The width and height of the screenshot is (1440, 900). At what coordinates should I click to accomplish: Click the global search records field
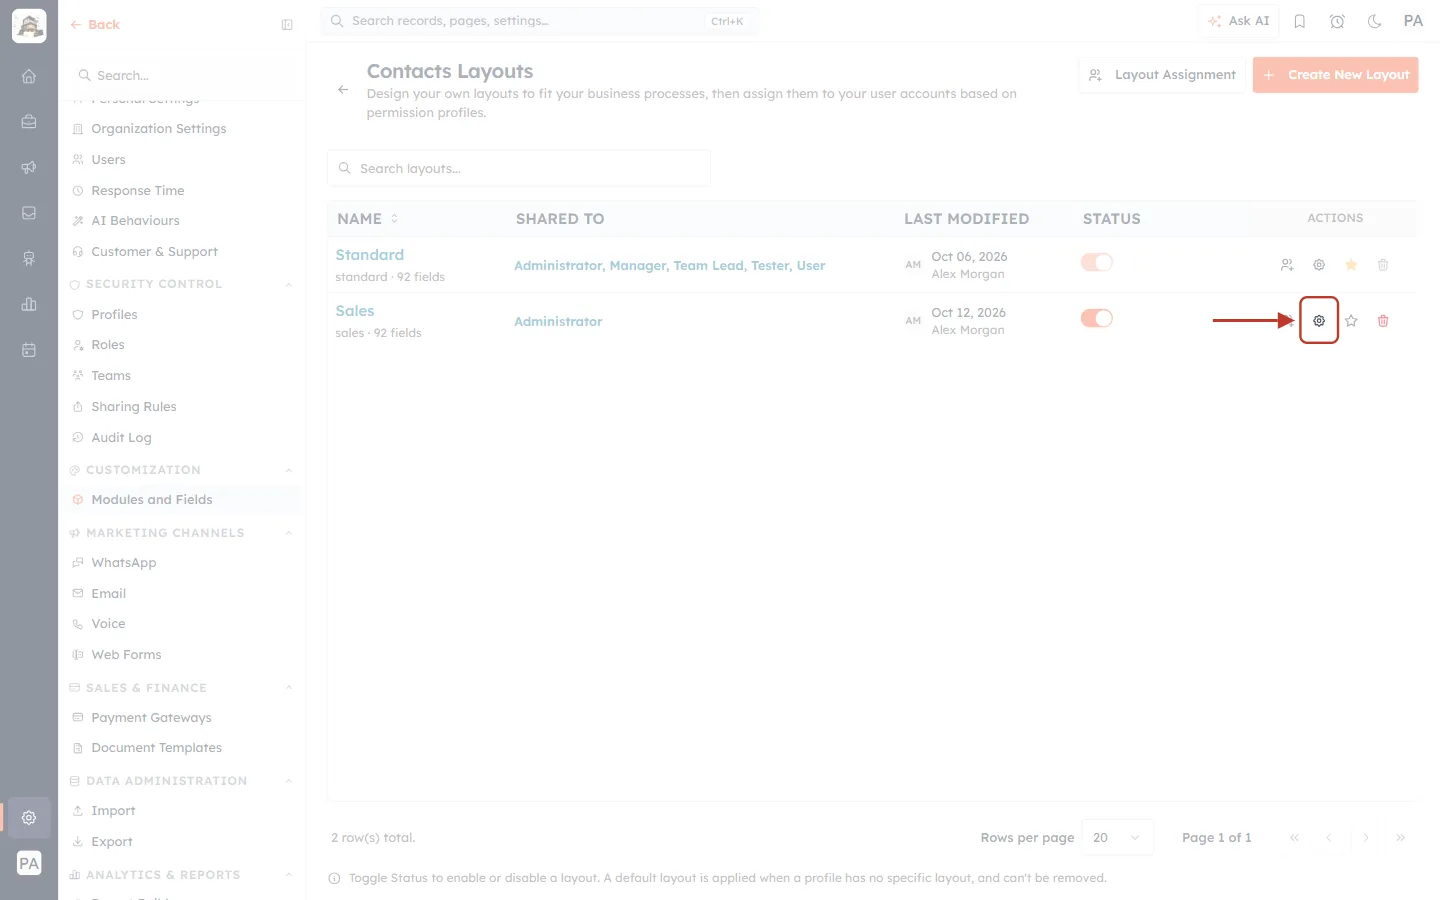(539, 21)
